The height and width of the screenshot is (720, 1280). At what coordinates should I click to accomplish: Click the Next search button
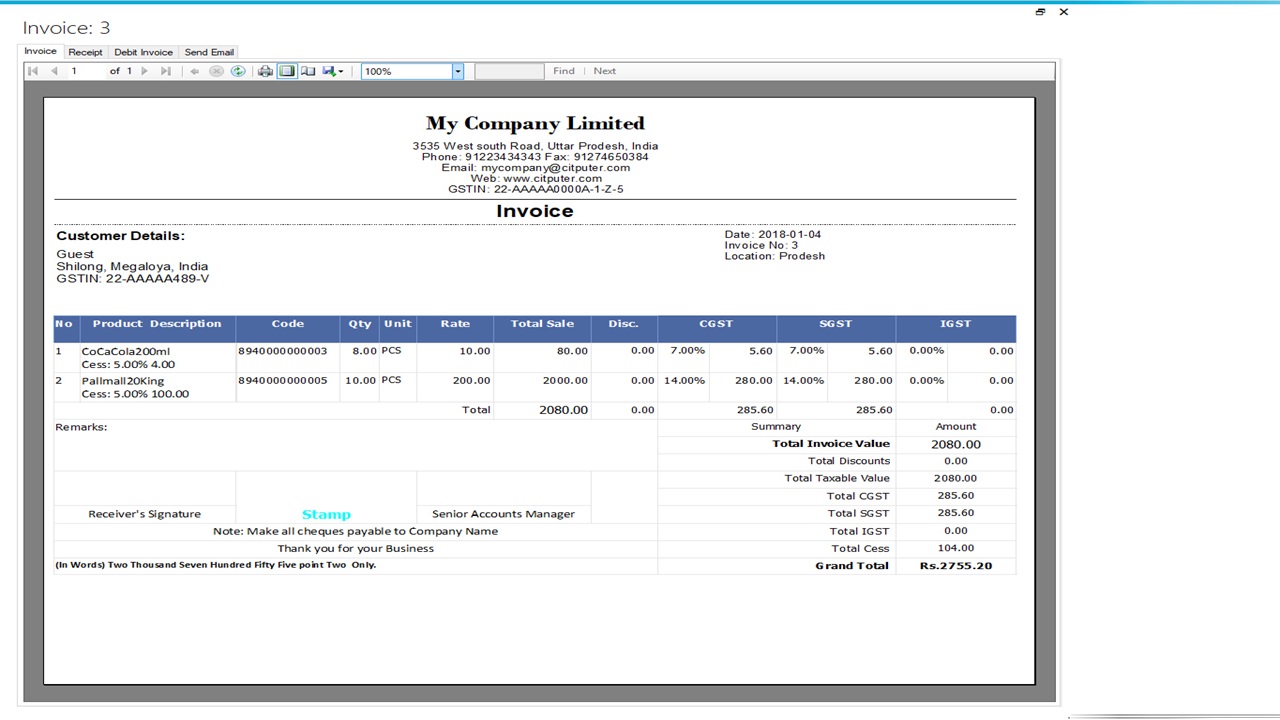tap(604, 70)
